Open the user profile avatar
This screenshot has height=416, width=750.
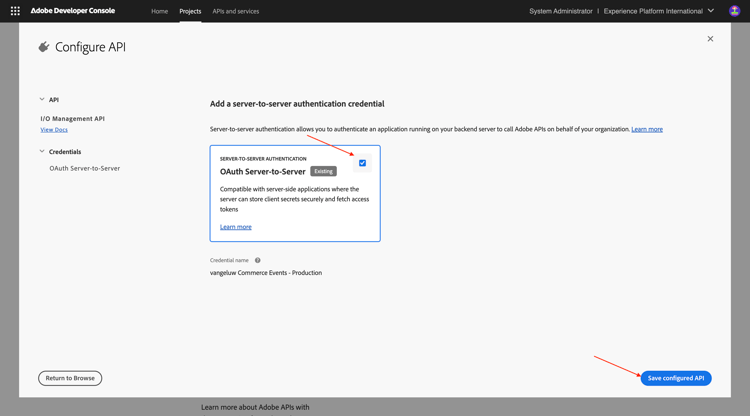coord(734,11)
